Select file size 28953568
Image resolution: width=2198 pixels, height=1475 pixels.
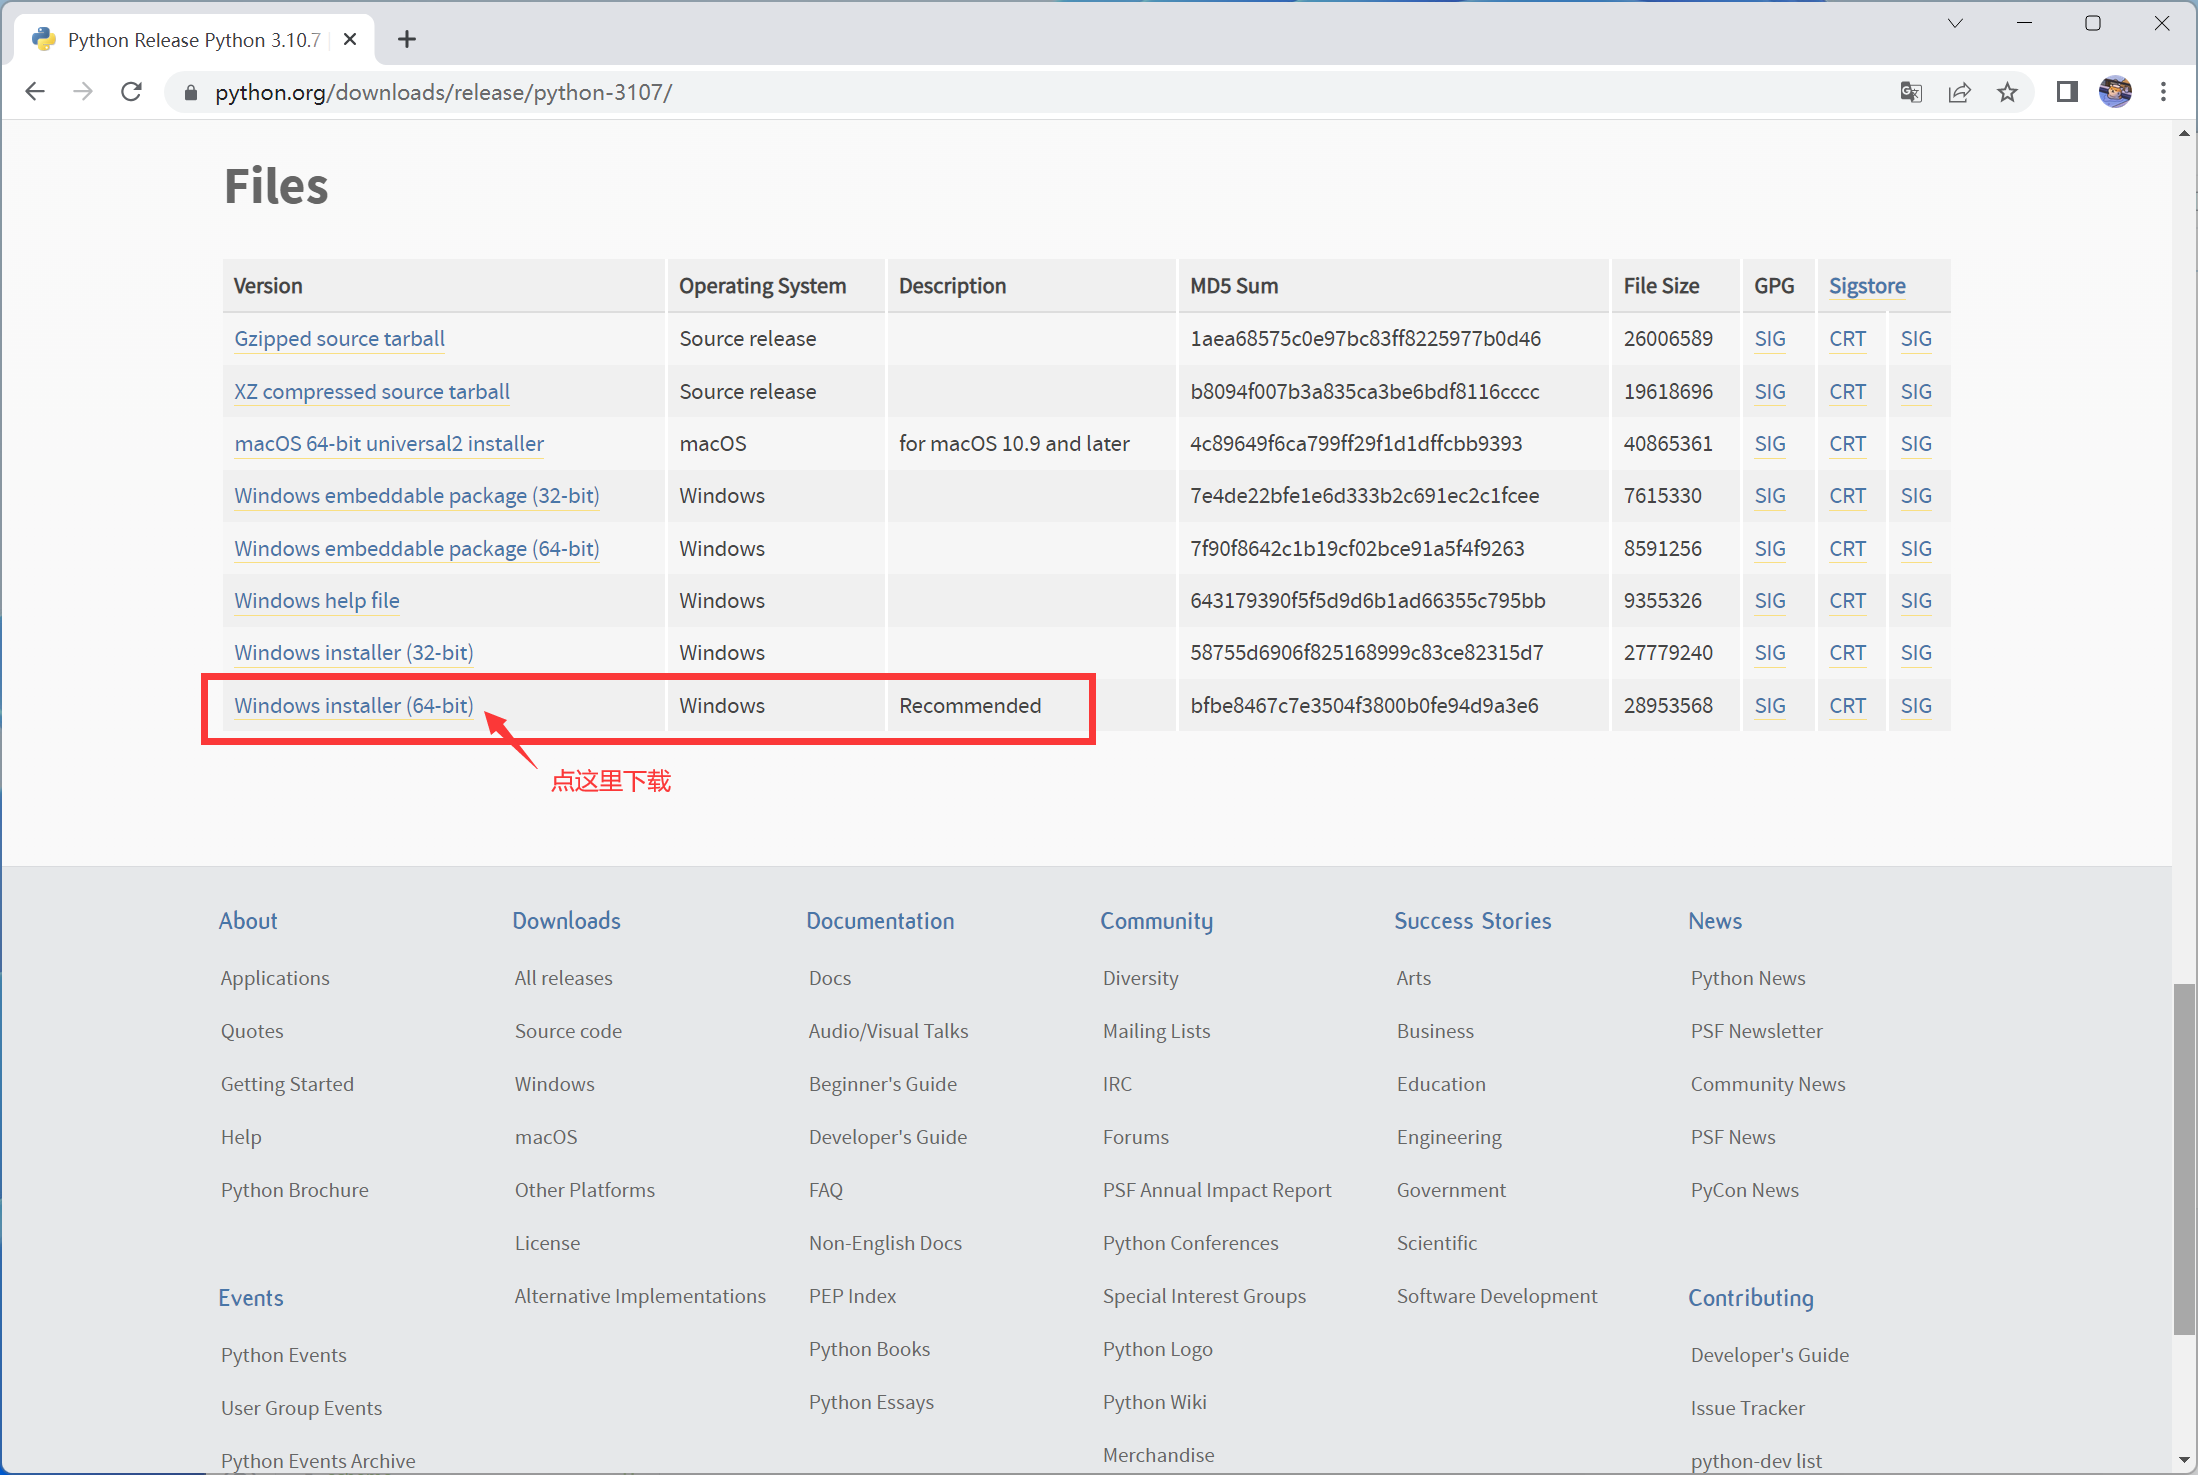[1668, 705]
